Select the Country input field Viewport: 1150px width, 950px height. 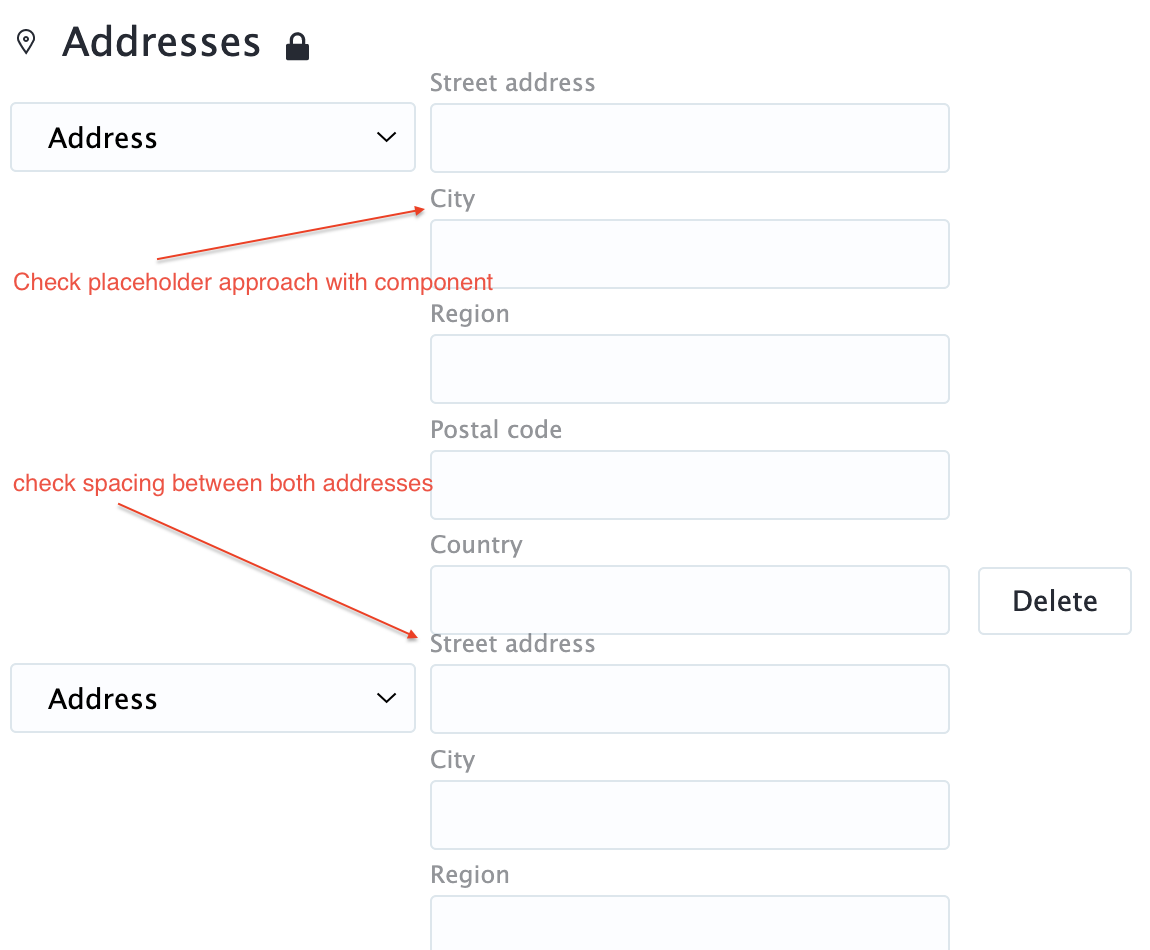[689, 600]
